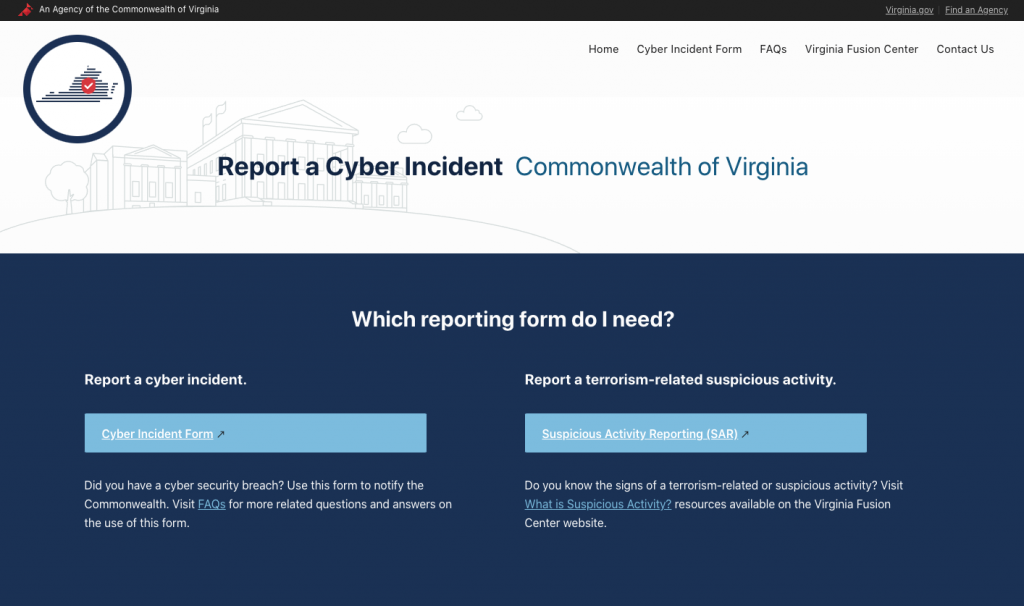
Task: Click 'Which reporting form do I need?' heading
Action: (513, 319)
